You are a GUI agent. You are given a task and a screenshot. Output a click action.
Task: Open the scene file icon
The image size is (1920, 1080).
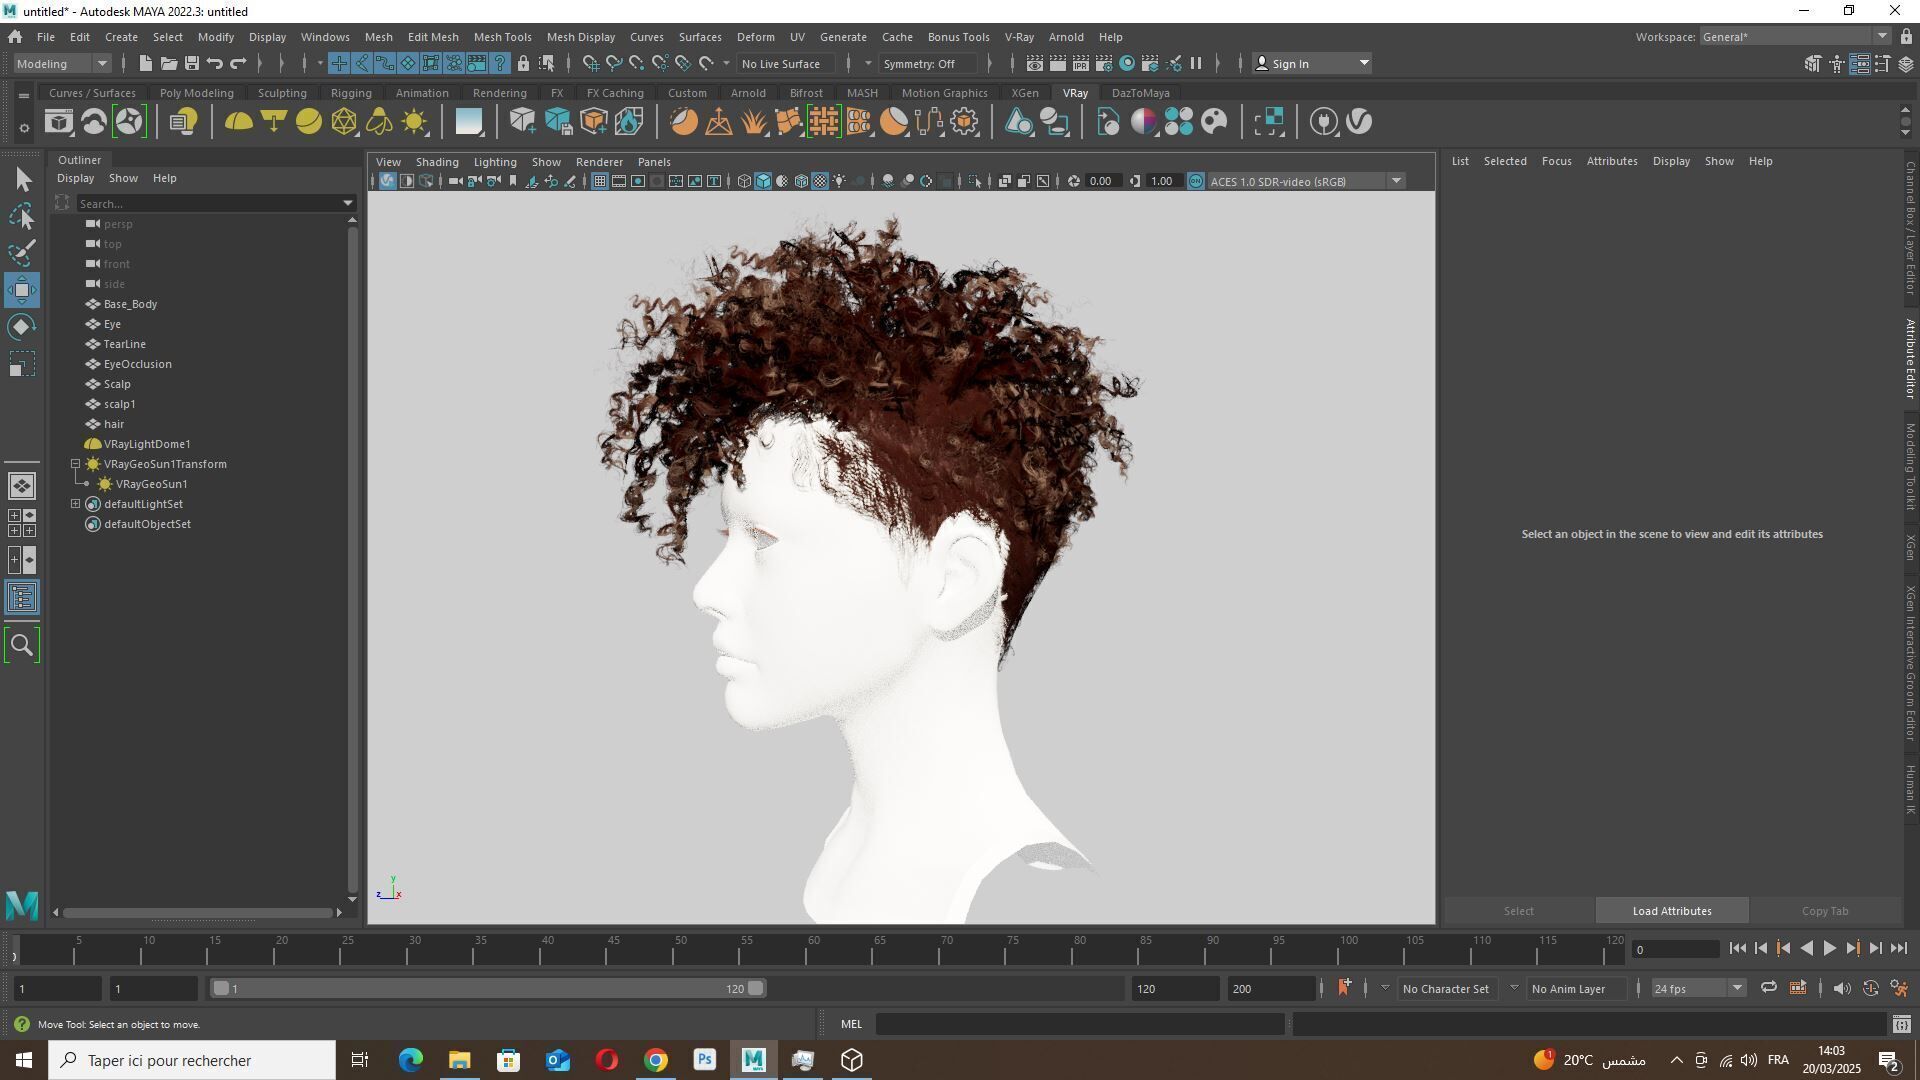(168, 63)
